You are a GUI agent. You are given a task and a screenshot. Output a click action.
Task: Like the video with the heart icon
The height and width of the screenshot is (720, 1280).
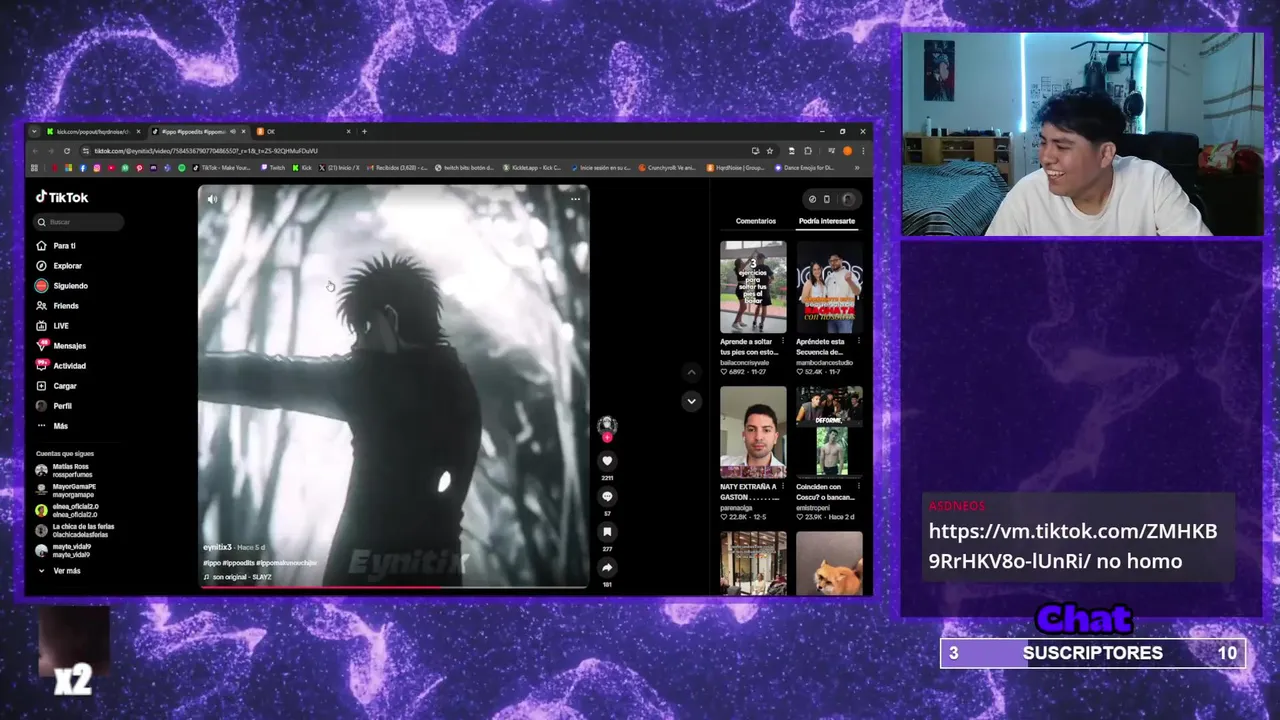(x=607, y=461)
